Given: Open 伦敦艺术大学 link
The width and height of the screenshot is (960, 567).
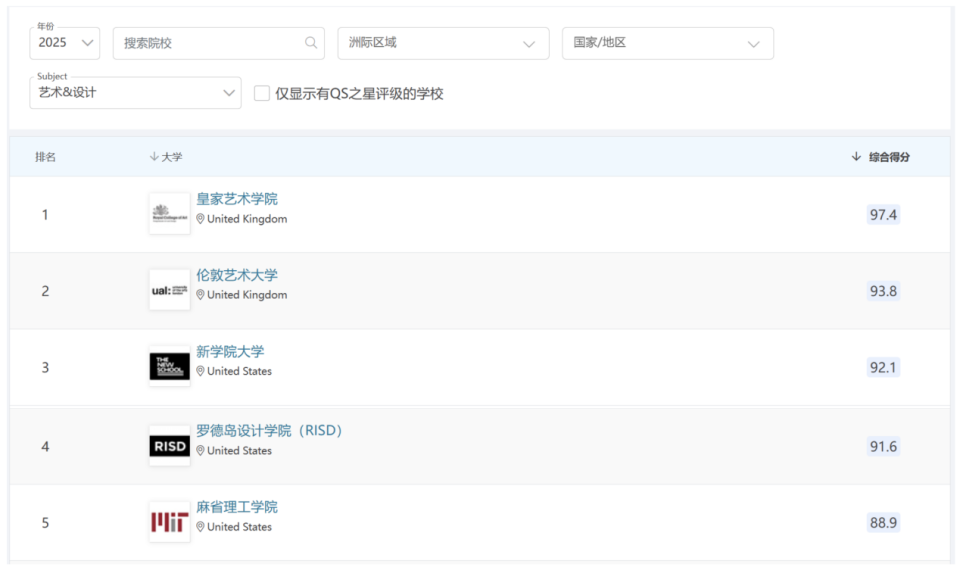Looking at the screenshot, I should point(237,275).
